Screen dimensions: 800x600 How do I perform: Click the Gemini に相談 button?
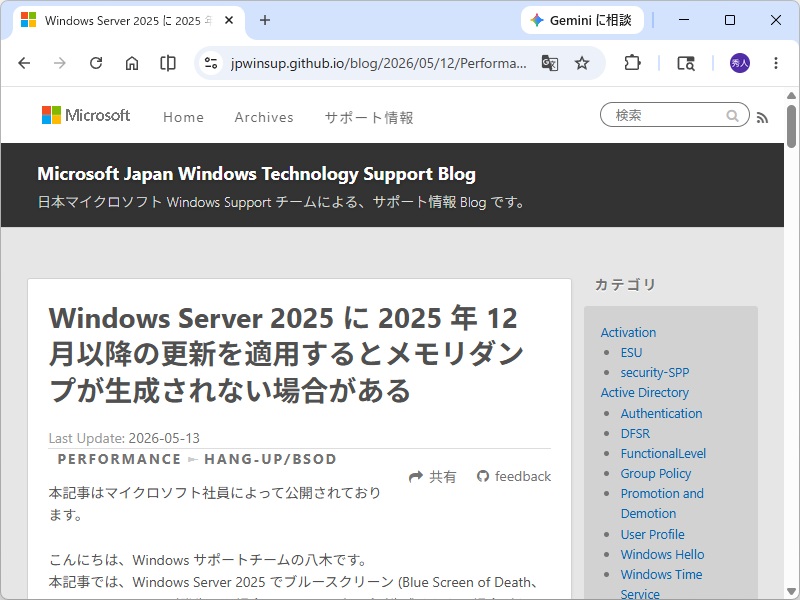tap(582, 20)
